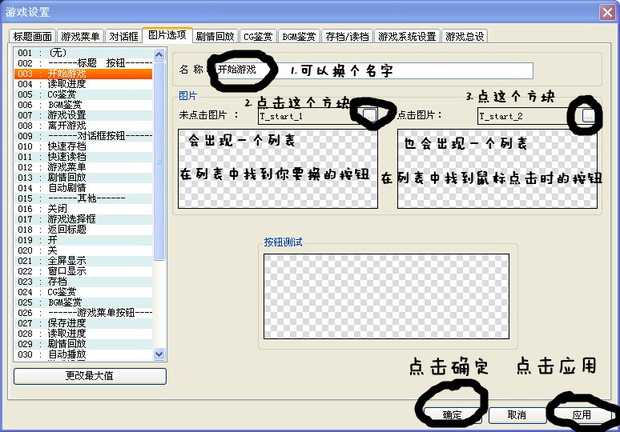Click the 应用 button
Viewport: 620px width, 432px height.
(x=581, y=415)
